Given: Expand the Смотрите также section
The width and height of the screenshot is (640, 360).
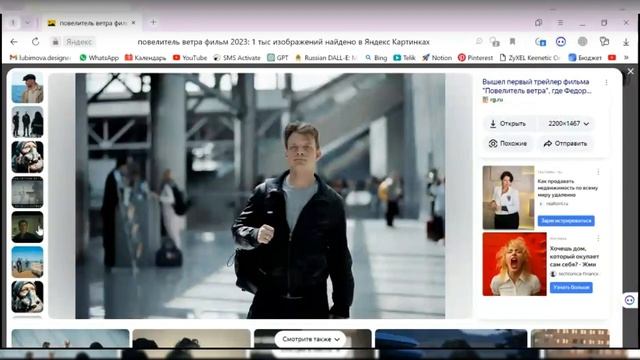Looking at the screenshot, I should tap(311, 339).
